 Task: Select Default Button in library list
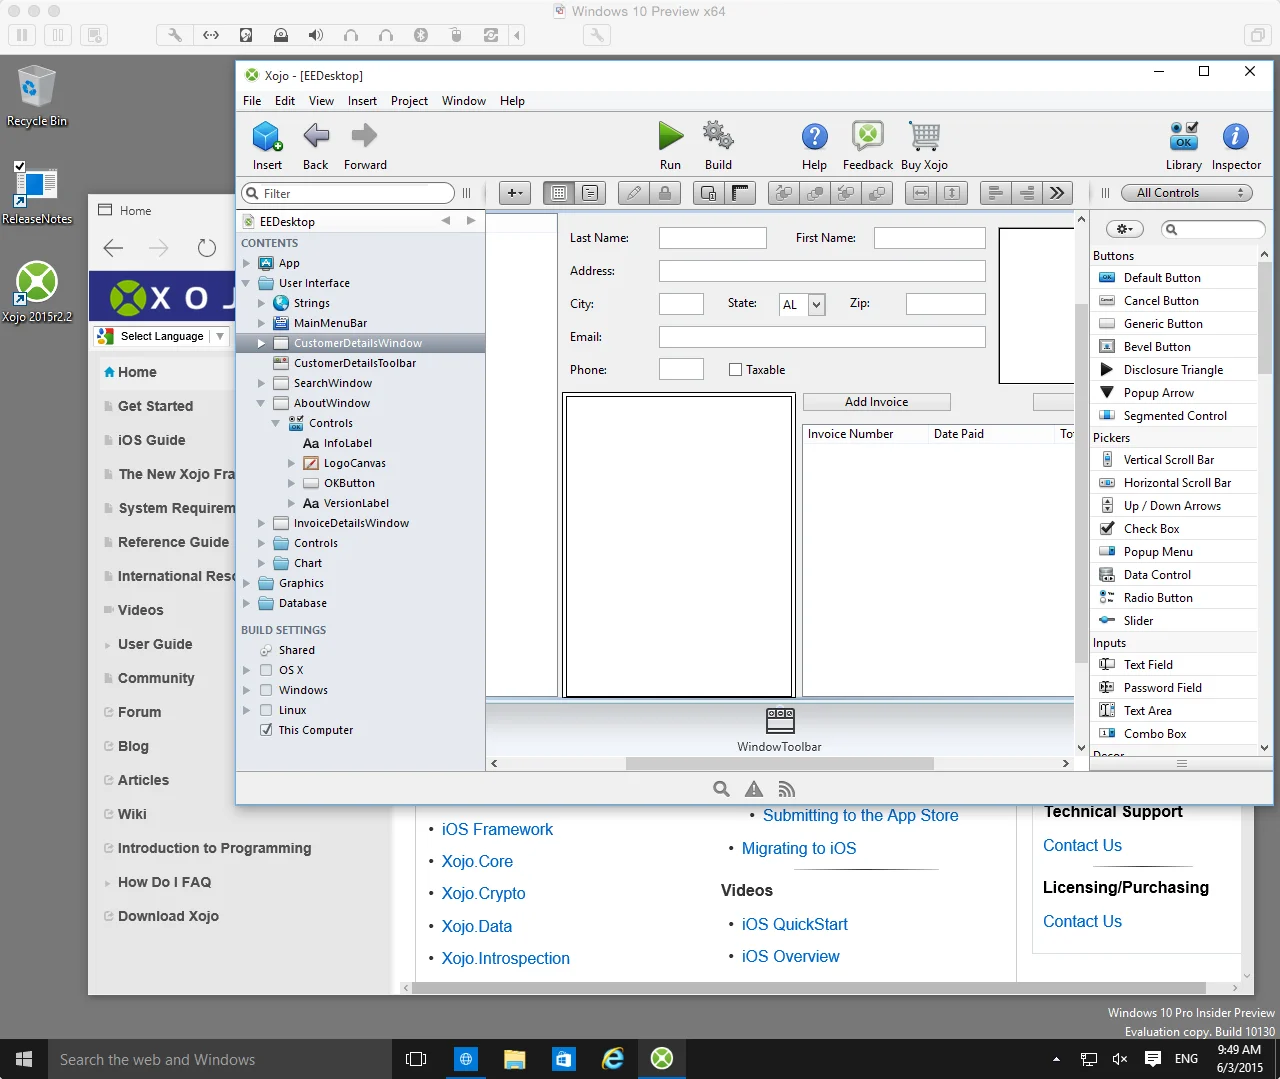pyautogui.click(x=1162, y=278)
